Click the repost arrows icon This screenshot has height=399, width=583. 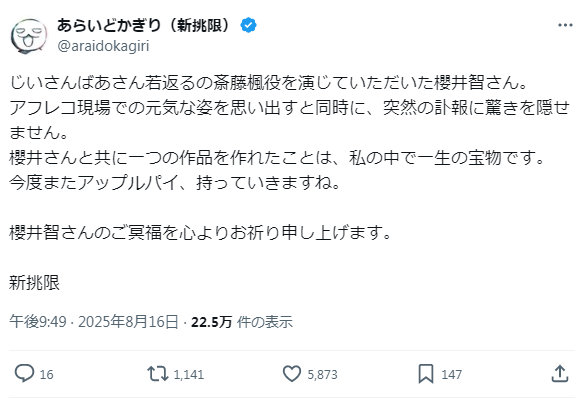point(158,374)
